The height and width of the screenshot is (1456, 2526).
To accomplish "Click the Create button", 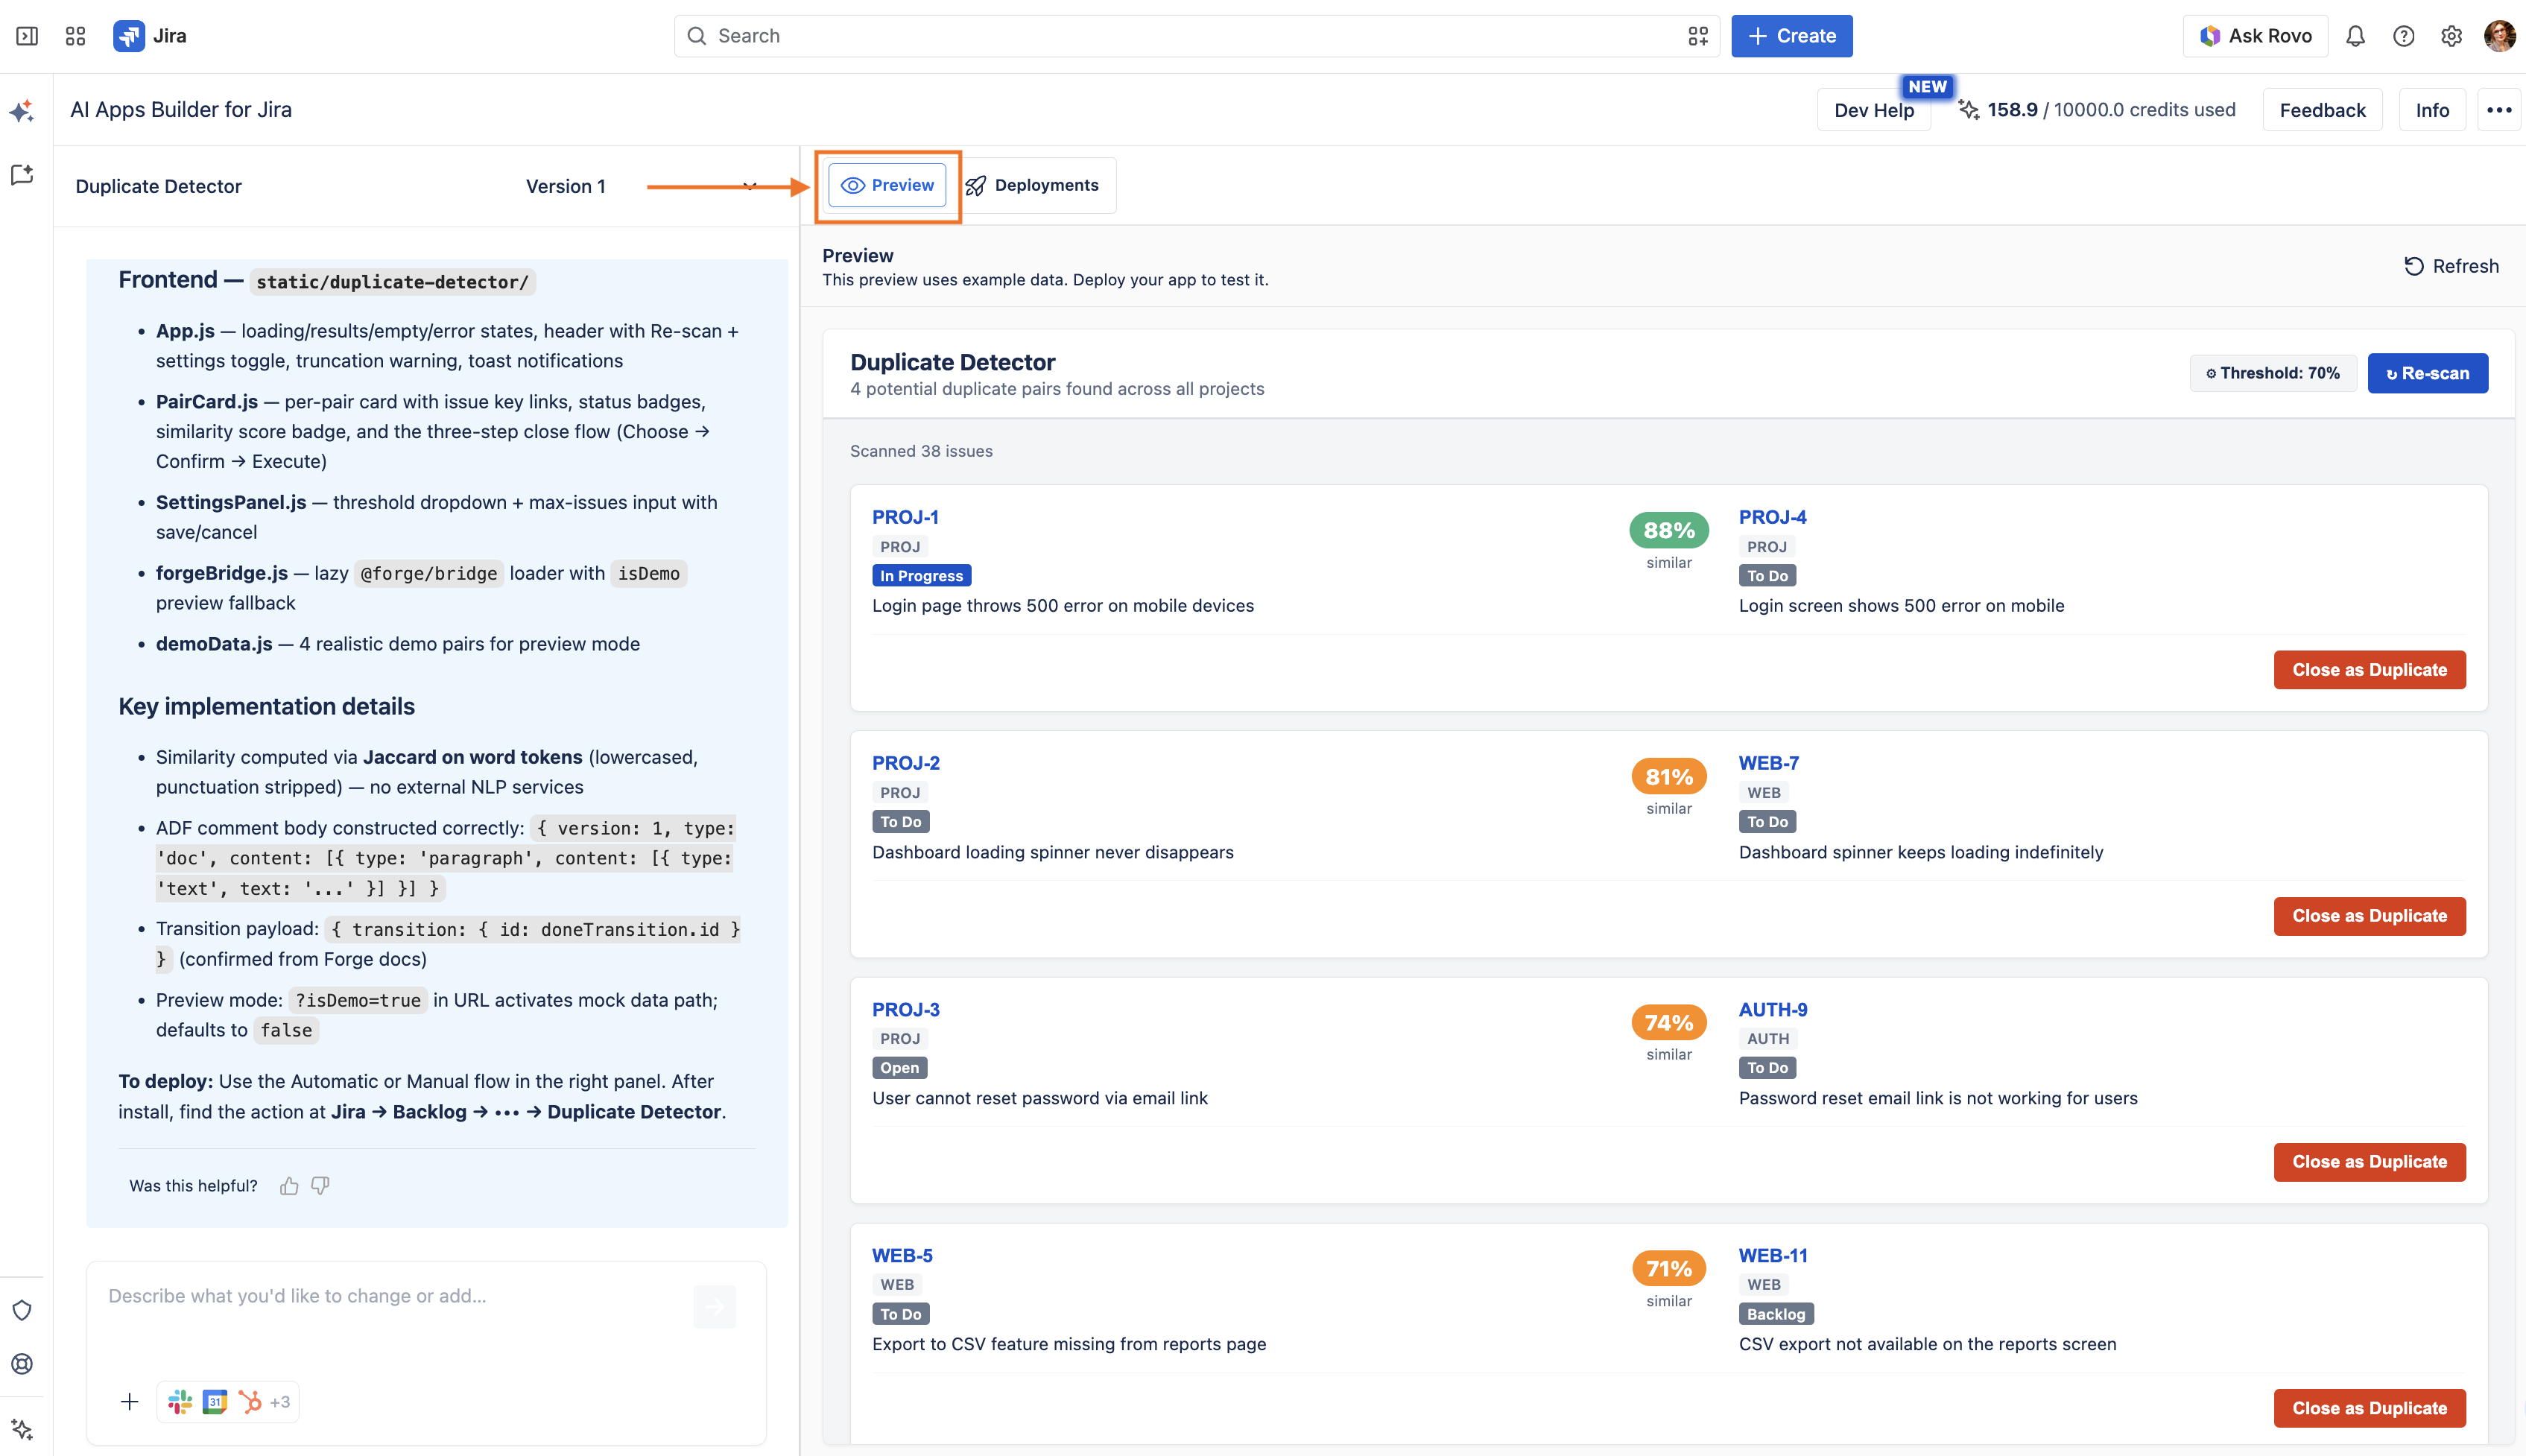I will 1792,36.
